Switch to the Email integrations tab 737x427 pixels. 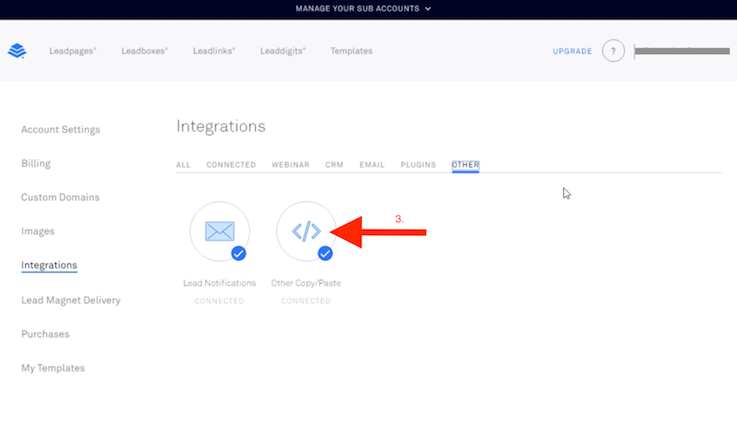[372, 165]
